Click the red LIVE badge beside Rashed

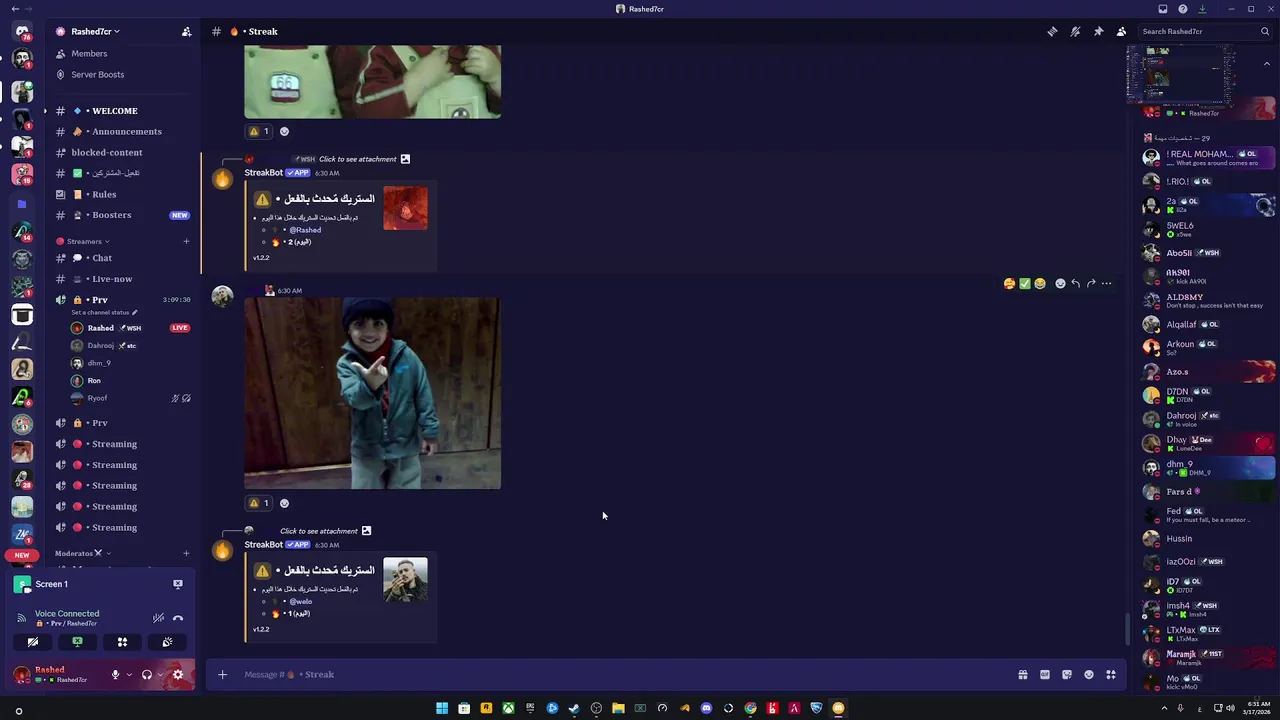(180, 328)
